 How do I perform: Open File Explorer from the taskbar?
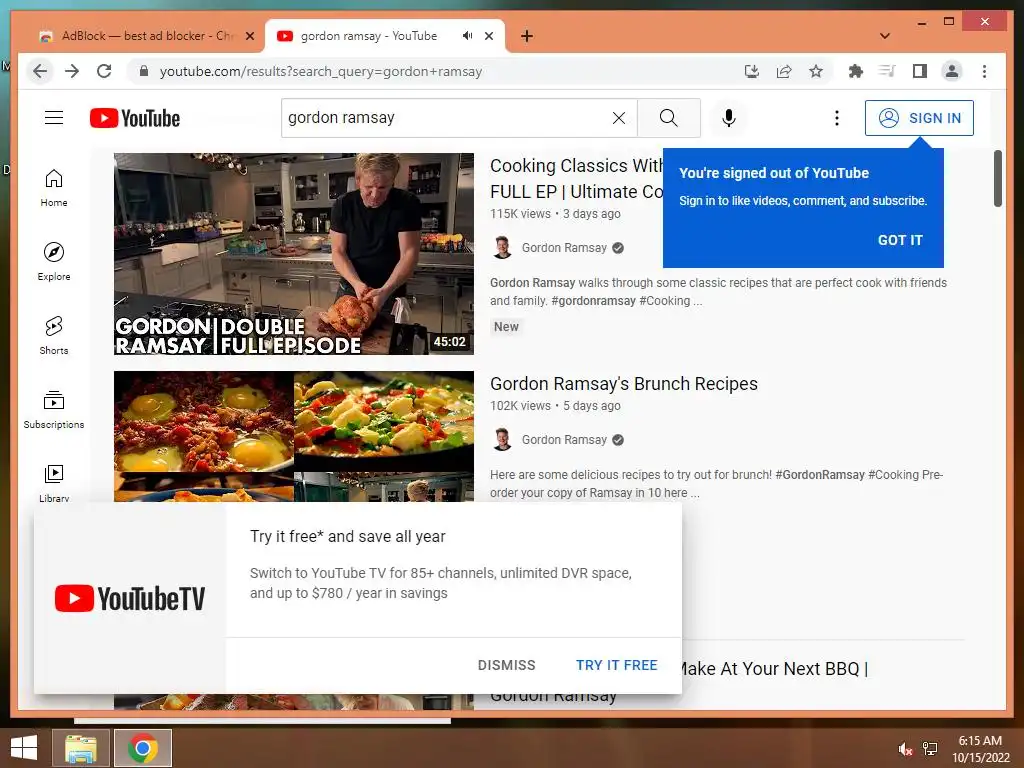80,748
